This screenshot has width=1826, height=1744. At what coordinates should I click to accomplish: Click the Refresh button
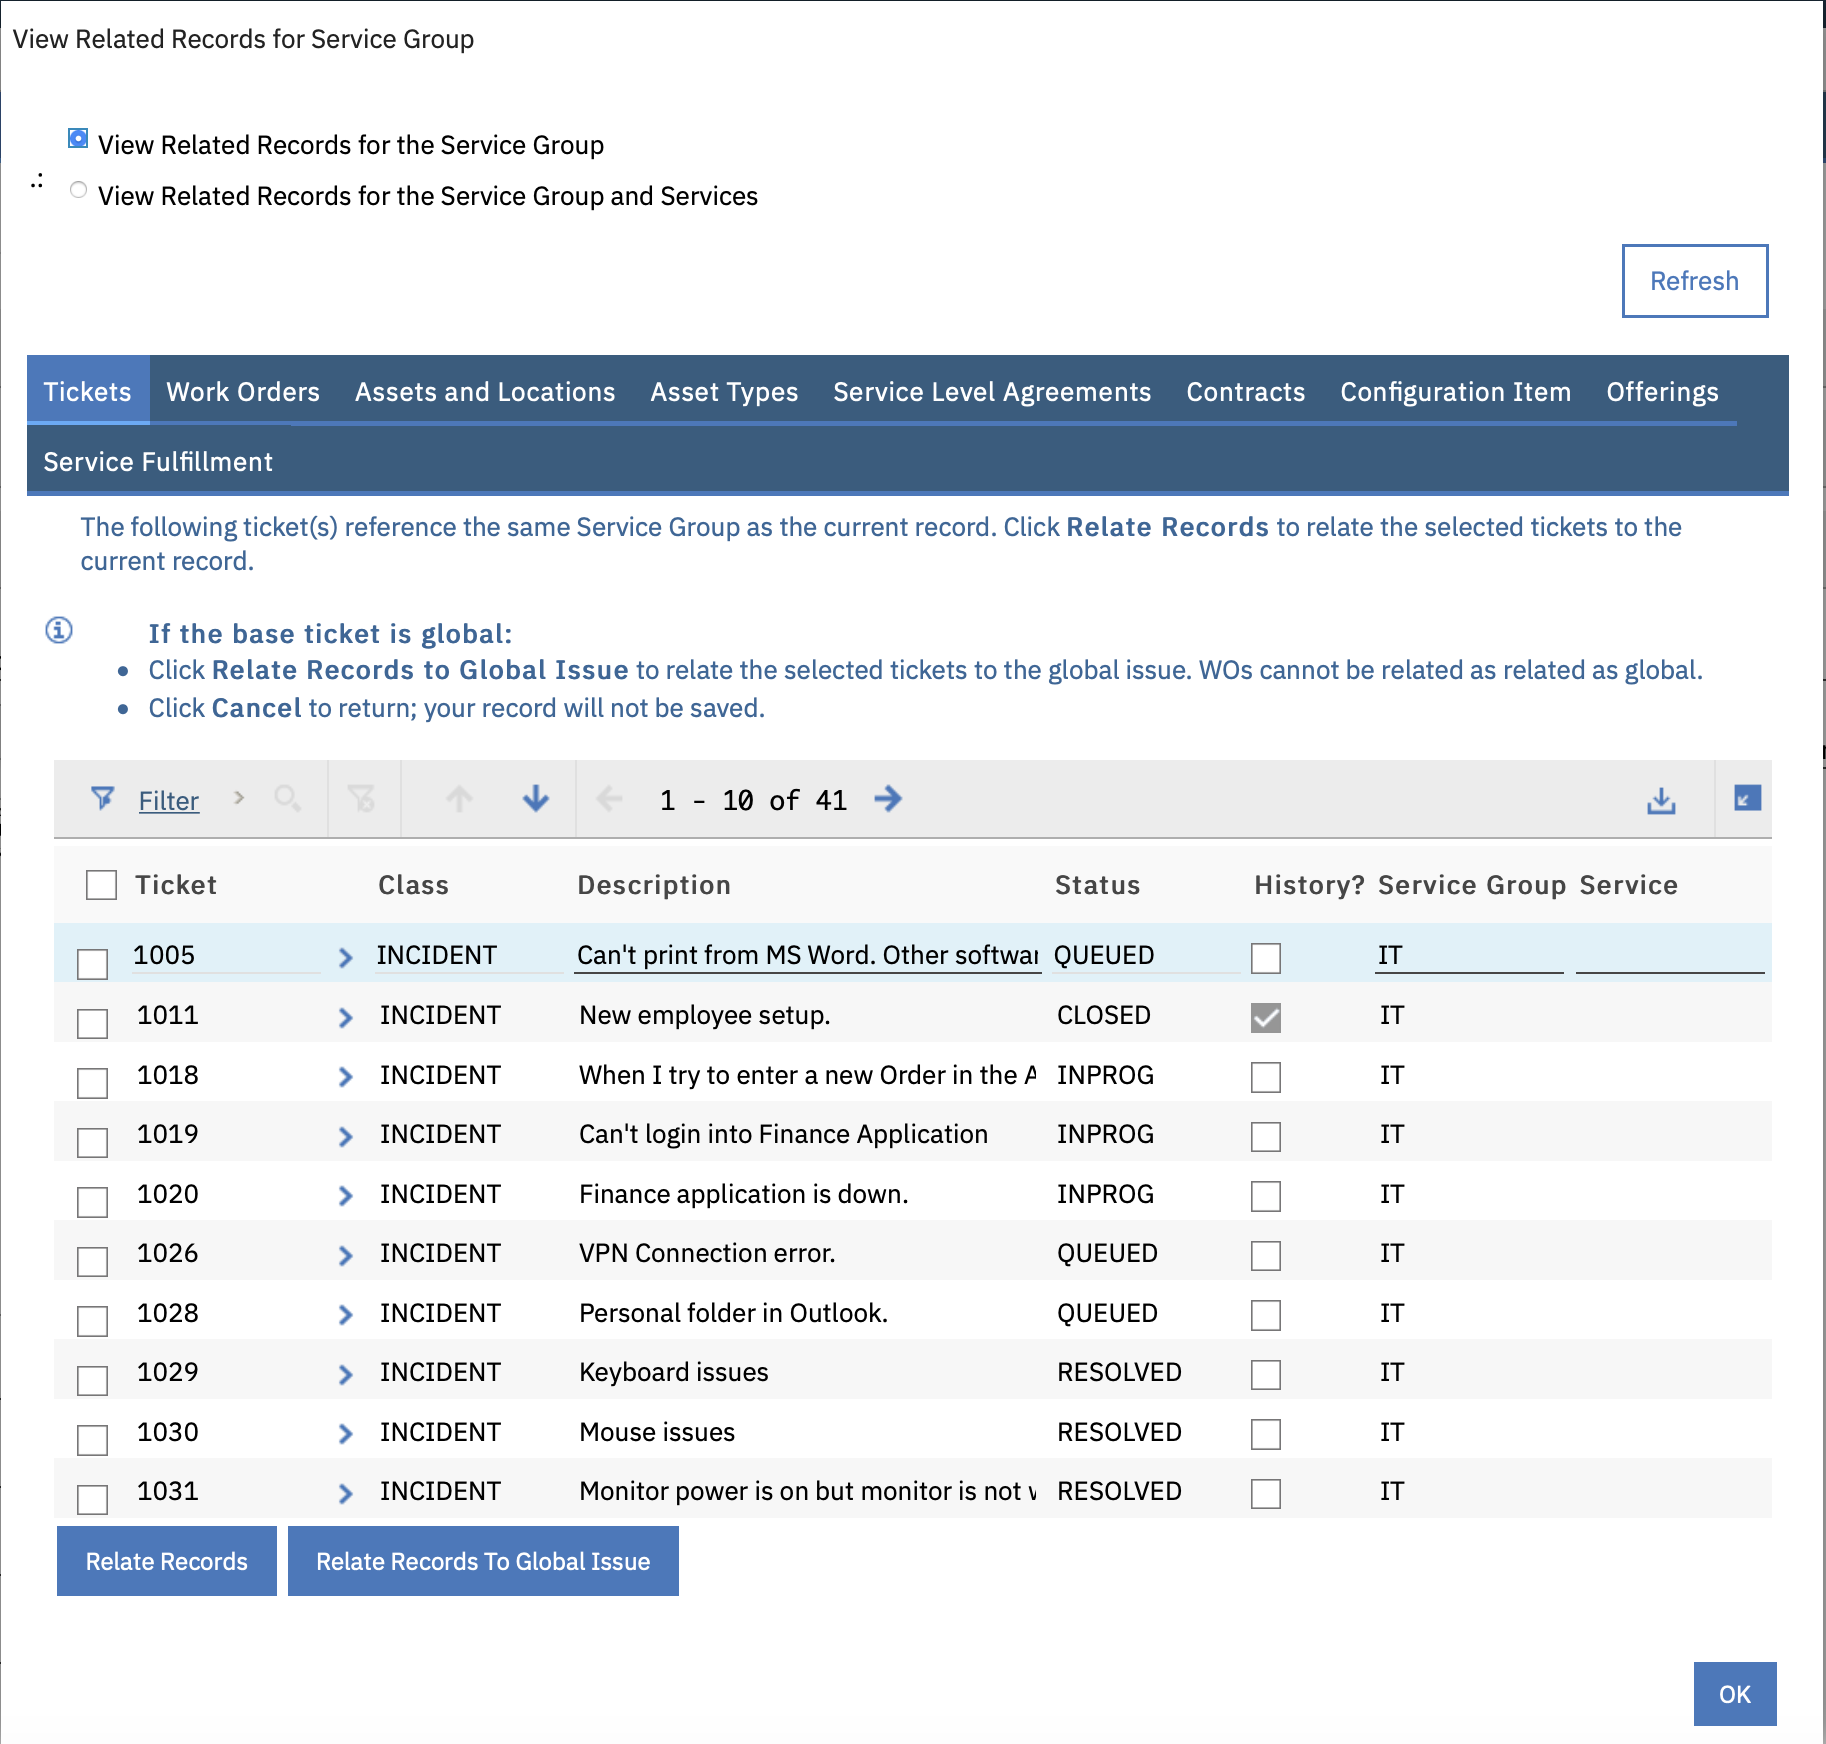pos(1694,281)
